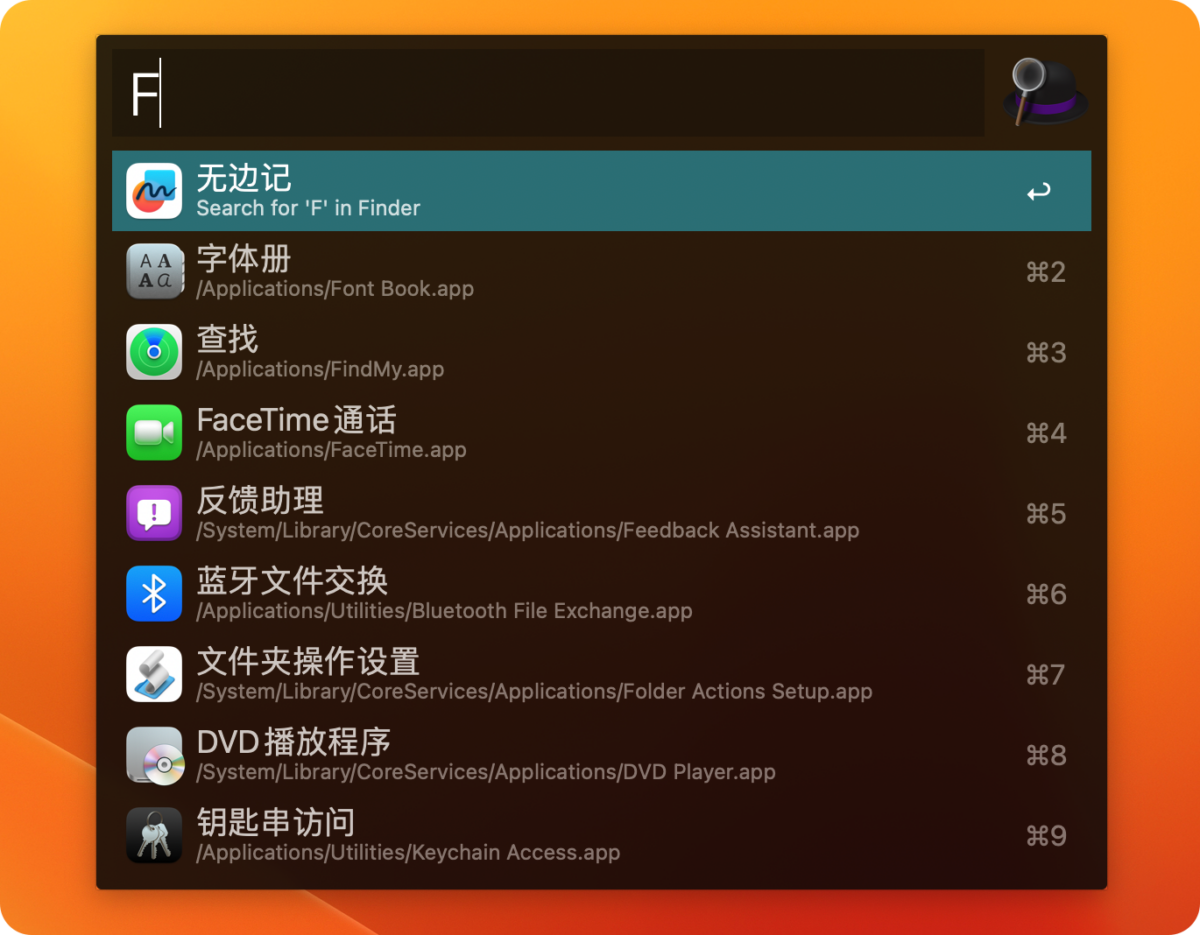The image size is (1200, 935).
Task: Click the ⌘9 shortcut label
Action: point(1046,835)
